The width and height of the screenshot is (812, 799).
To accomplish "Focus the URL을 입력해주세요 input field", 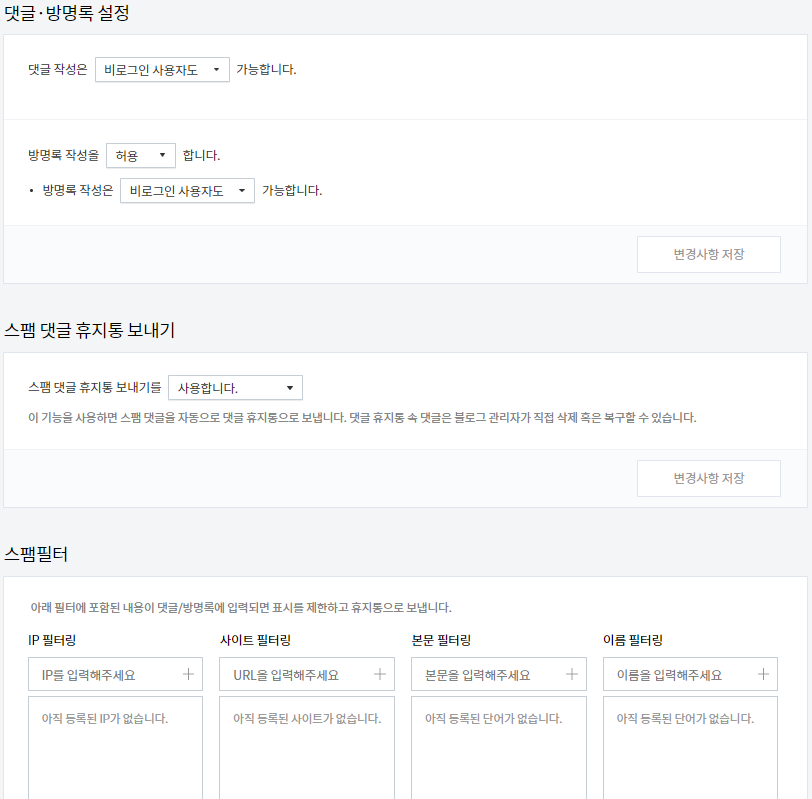I will [307, 674].
